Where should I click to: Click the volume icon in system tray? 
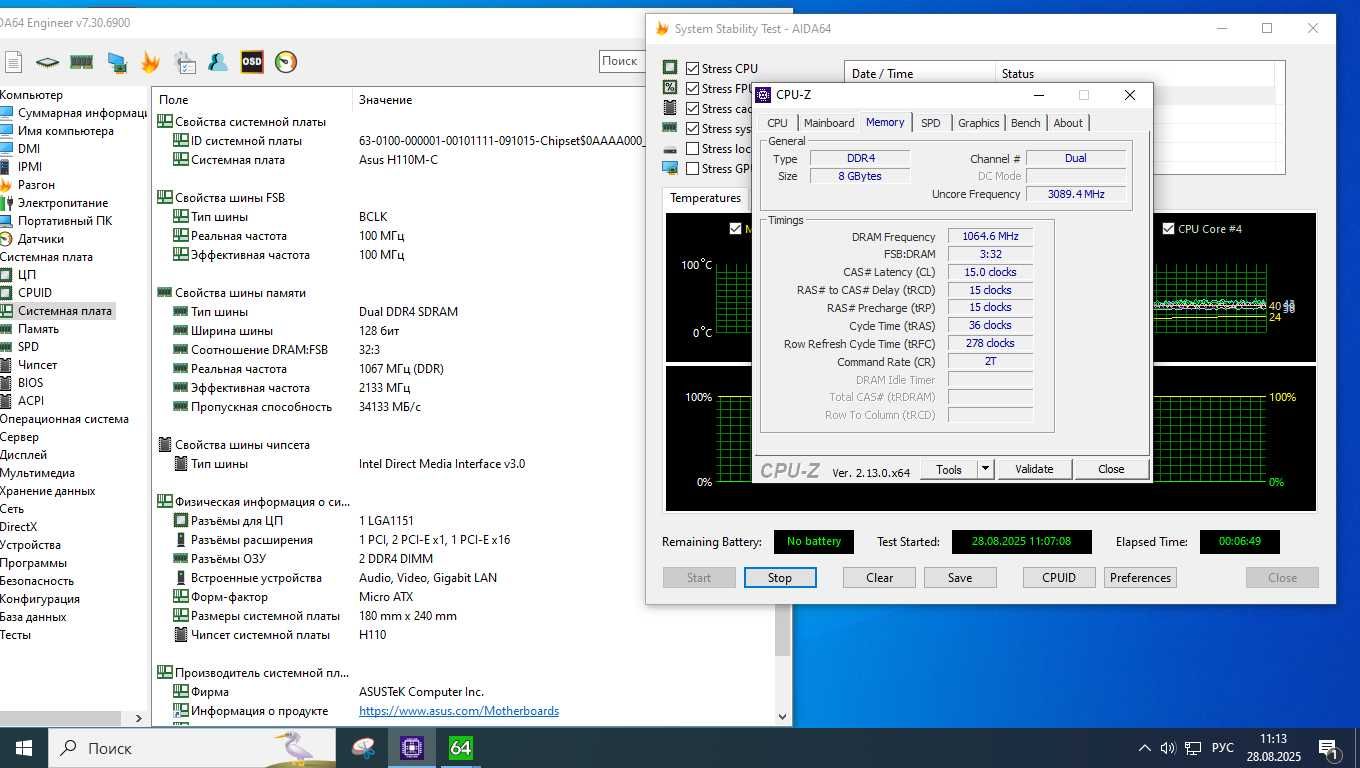pyautogui.click(x=1167, y=748)
